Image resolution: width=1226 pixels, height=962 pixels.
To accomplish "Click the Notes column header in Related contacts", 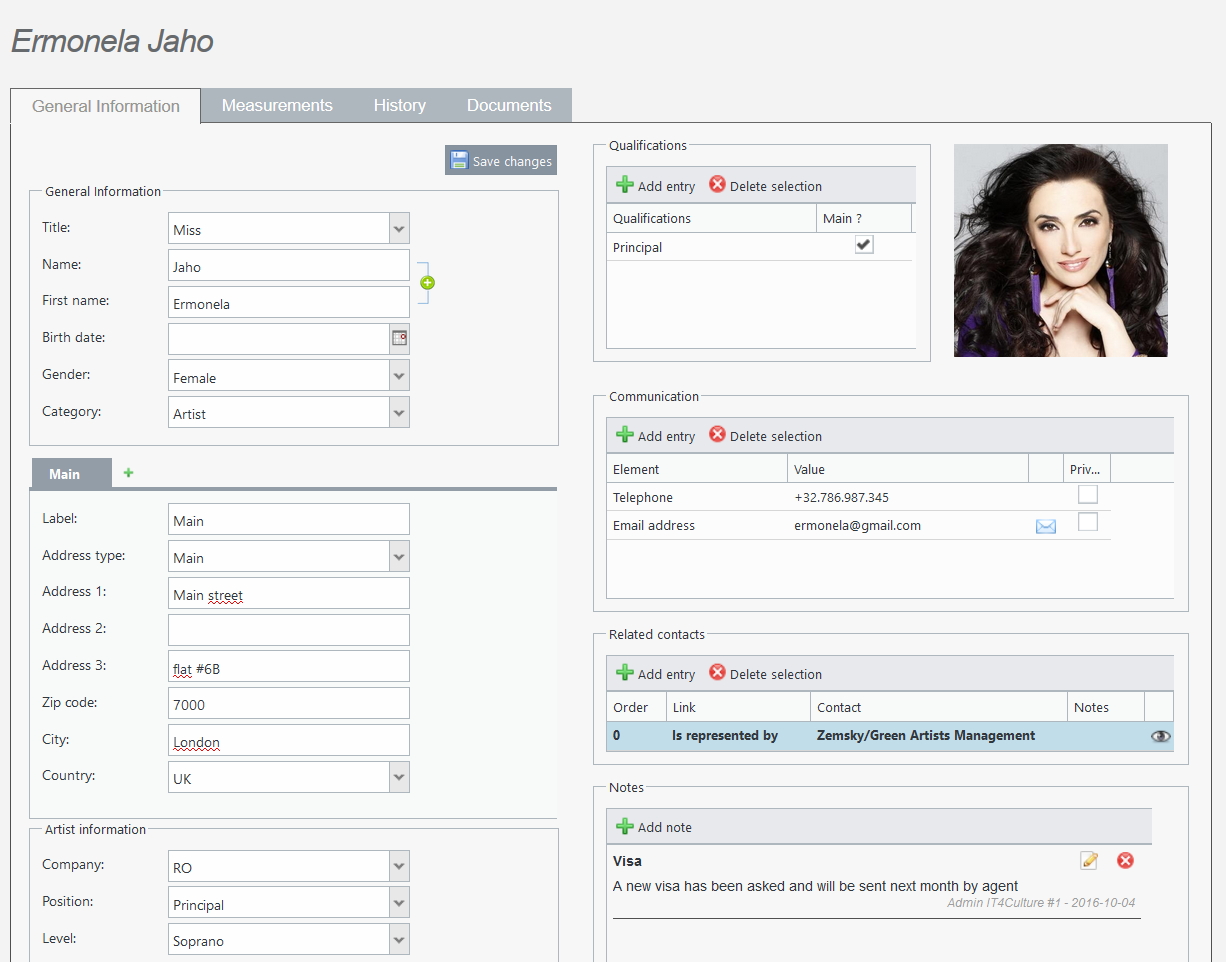I will click(x=1106, y=707).
